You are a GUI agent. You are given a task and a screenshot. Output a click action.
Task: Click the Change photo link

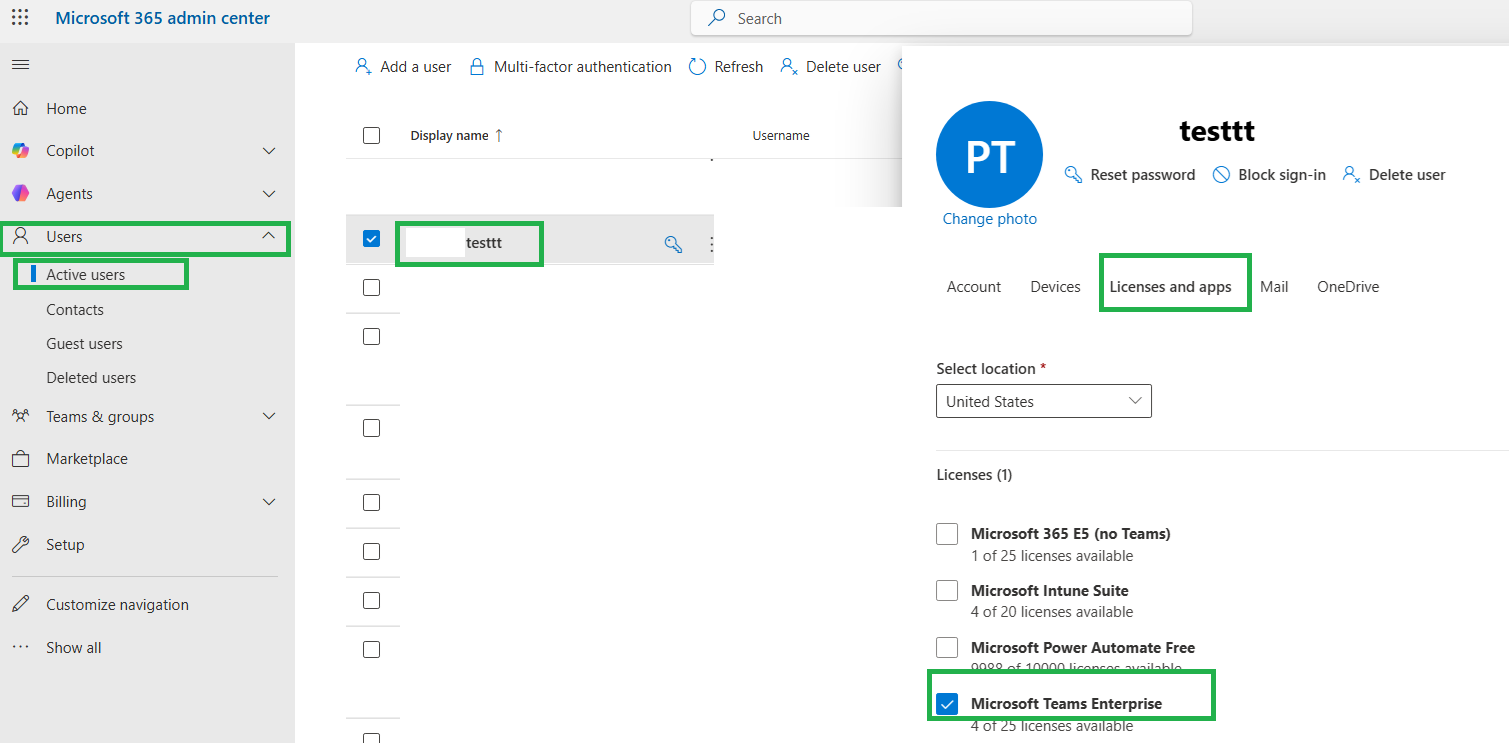coord(990,218)
